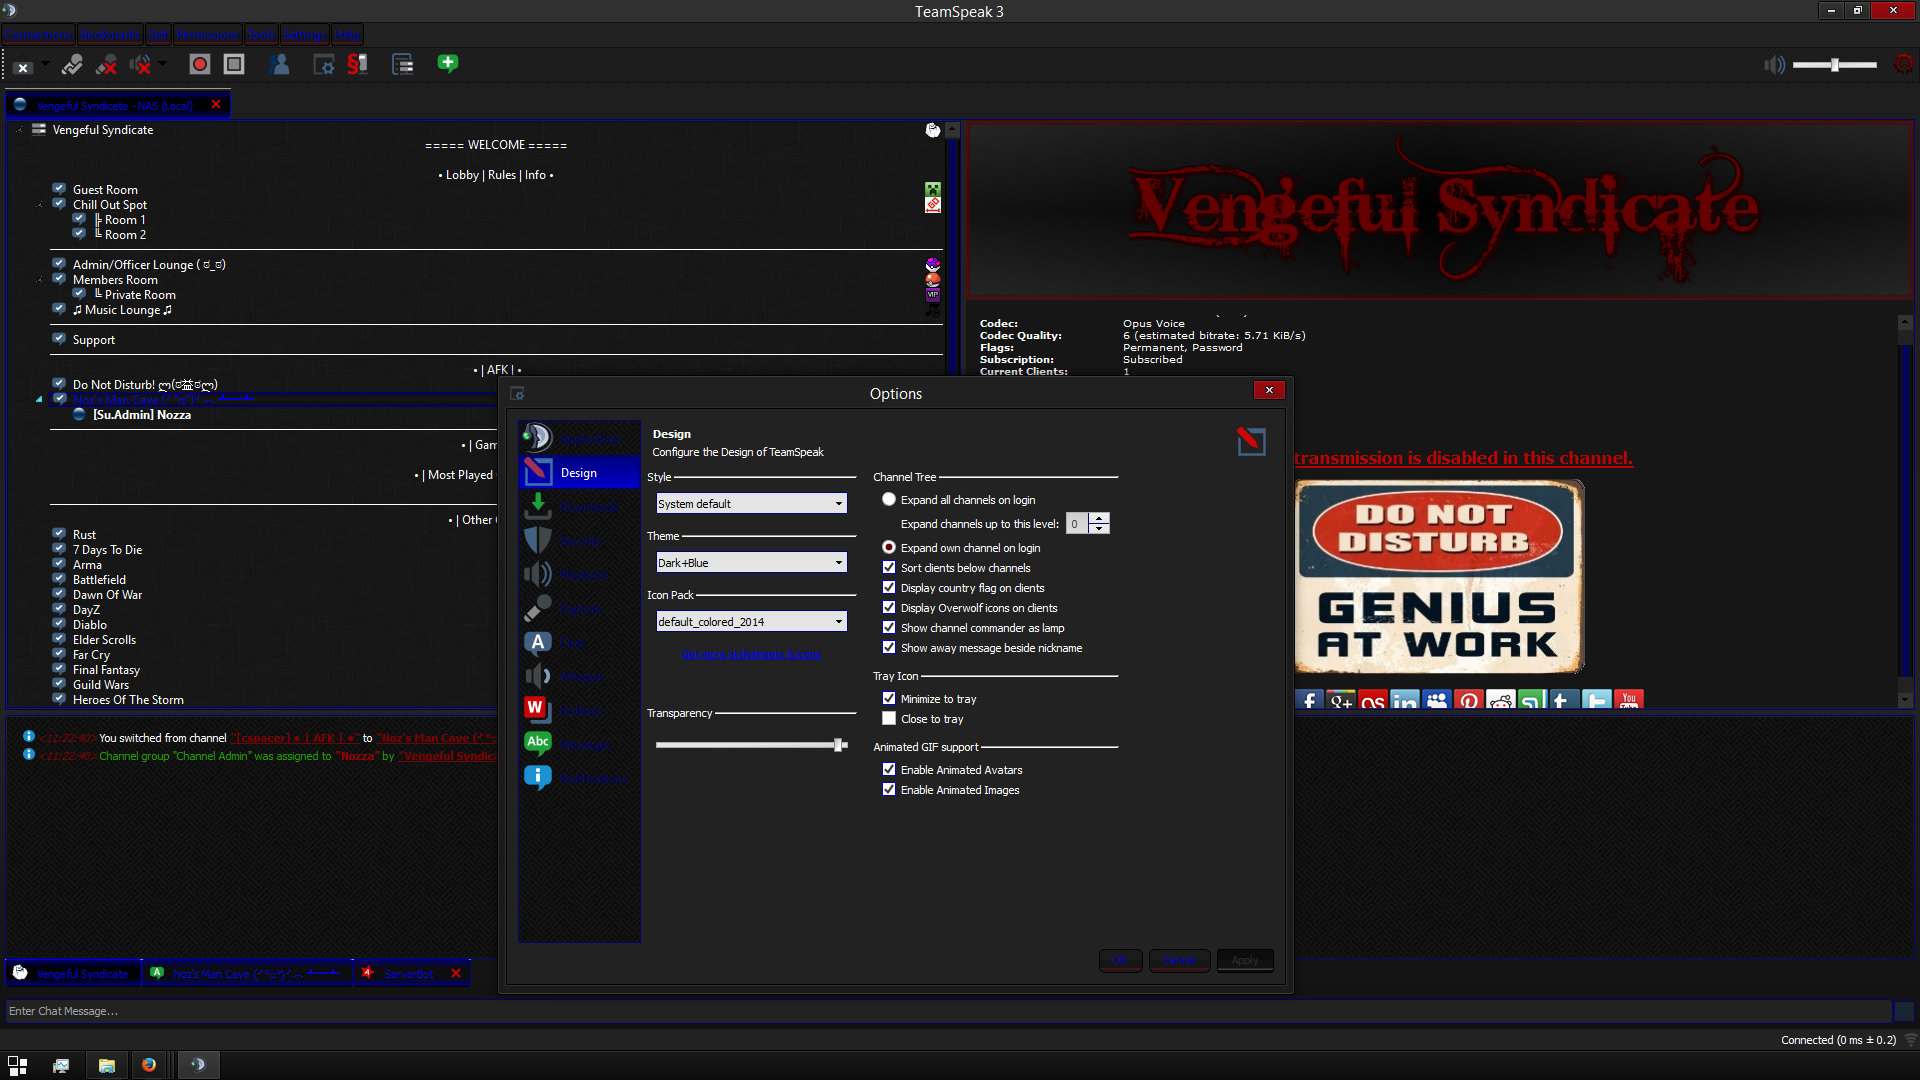Viewport: 1920px width, 1080px height.
Task: Open the Notifications options section
Action: [592, 779]
